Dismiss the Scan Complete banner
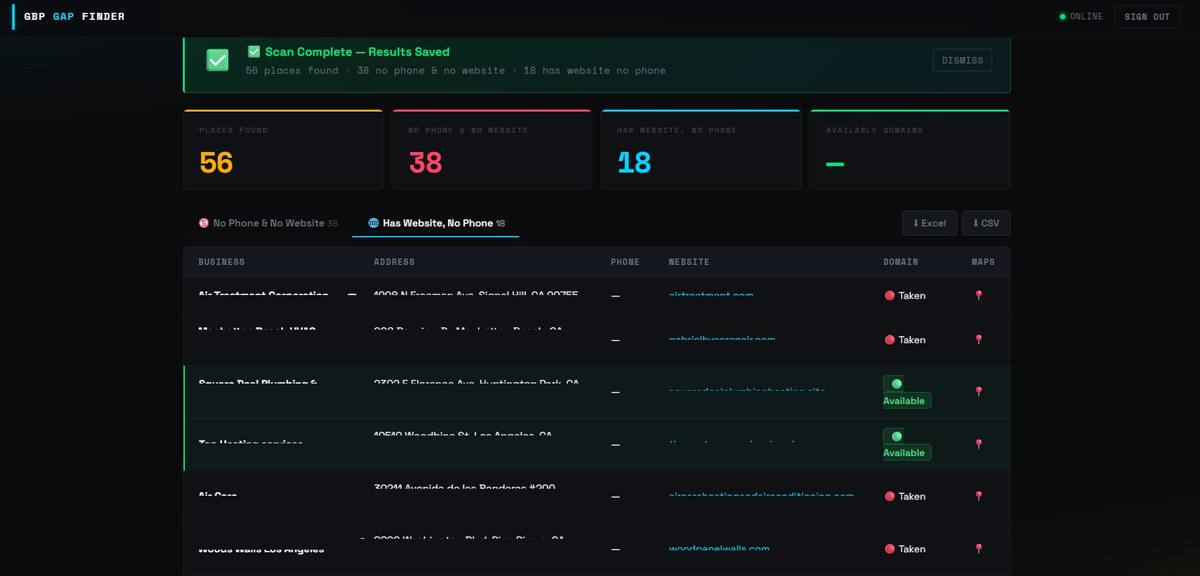The height and width of the screenshot is (576, 1200). coord(961,60)
